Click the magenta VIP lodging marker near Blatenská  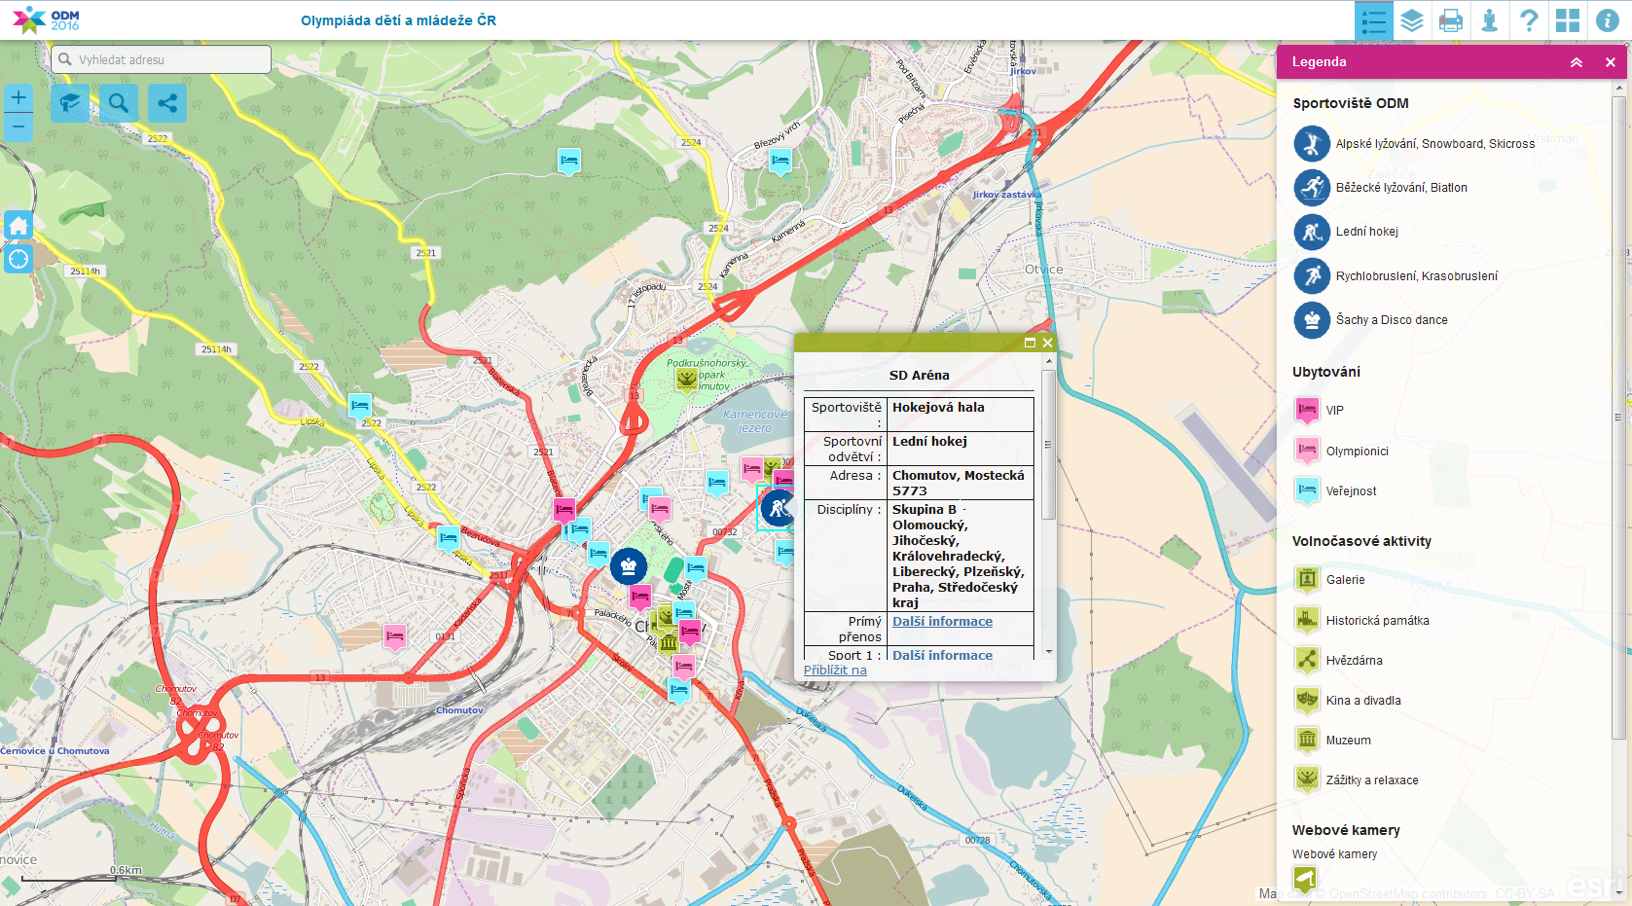point(564,509)
